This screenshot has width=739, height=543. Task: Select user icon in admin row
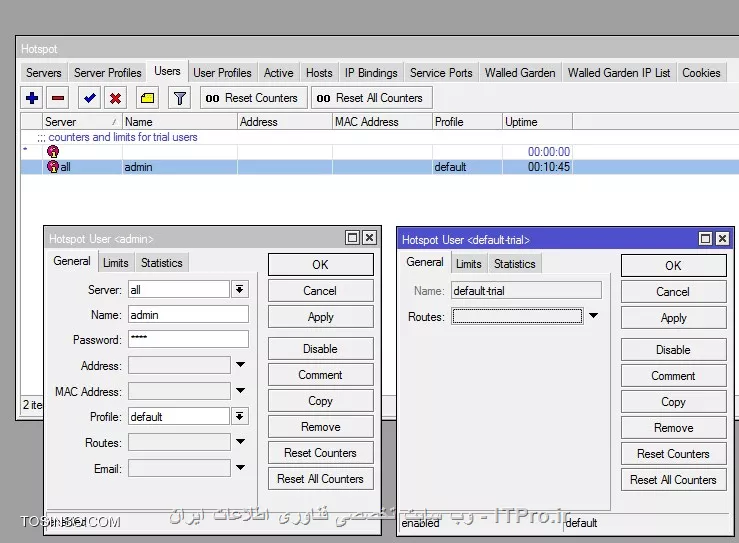click(53, 167)
